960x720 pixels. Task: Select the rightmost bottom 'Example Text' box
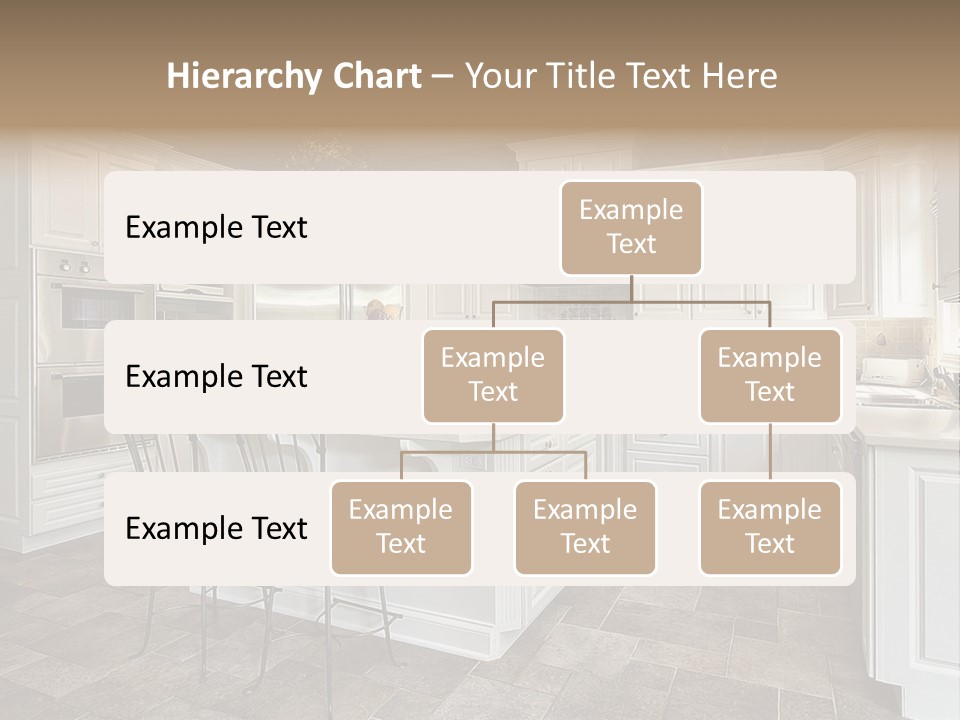(x=770, y=528)
